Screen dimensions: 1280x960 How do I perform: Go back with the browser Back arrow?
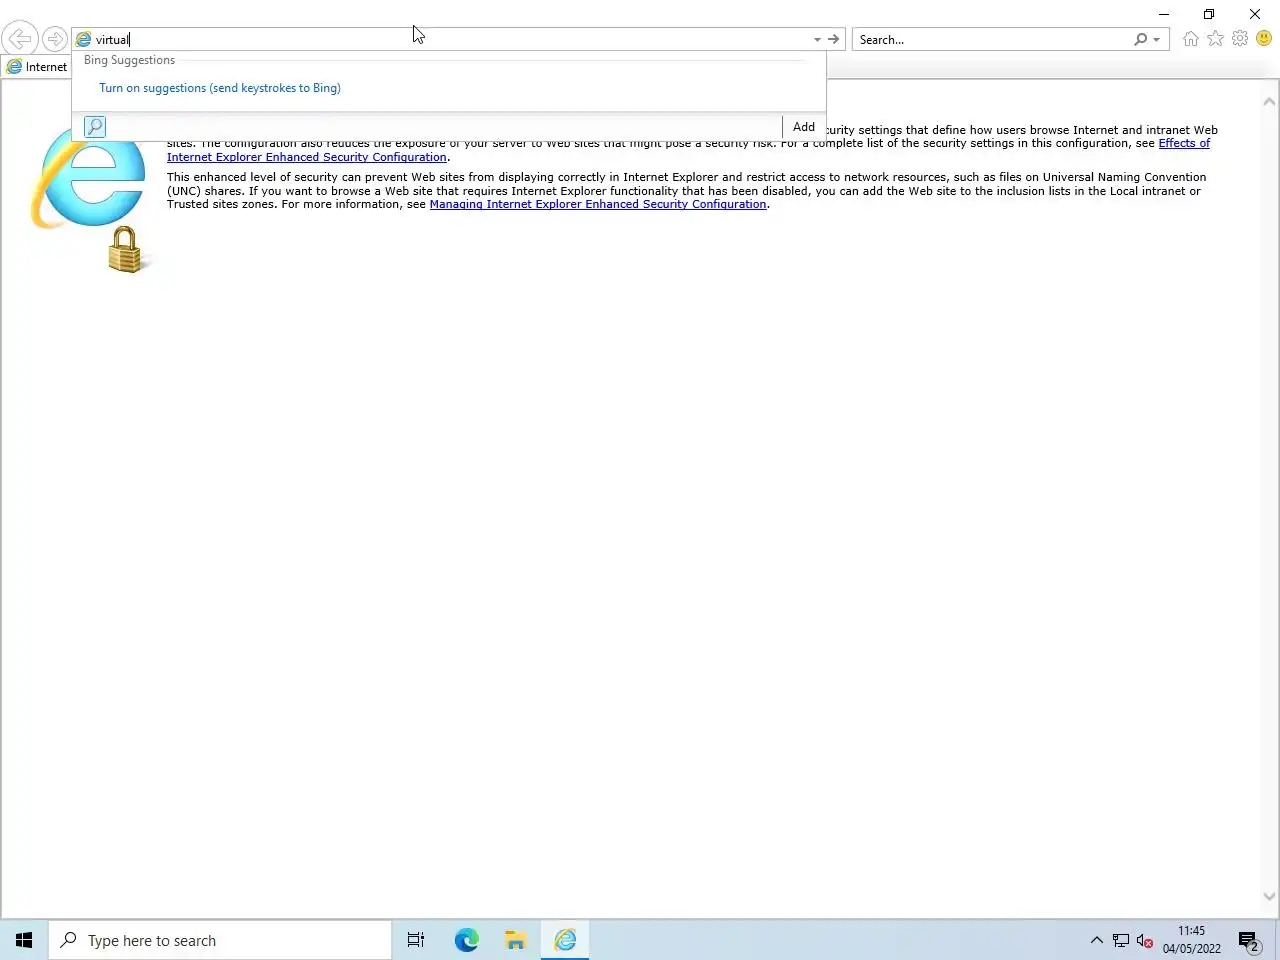(x=20, y=39)
